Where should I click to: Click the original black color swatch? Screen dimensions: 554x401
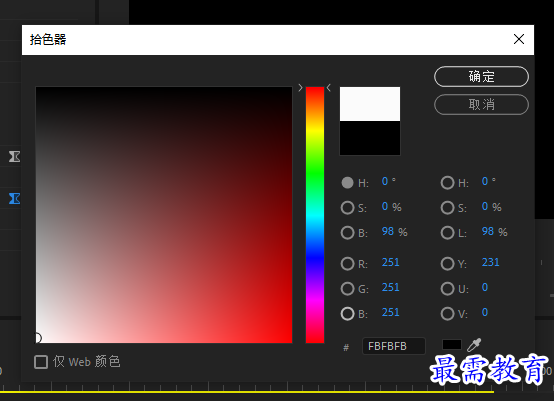pos(370,138)
